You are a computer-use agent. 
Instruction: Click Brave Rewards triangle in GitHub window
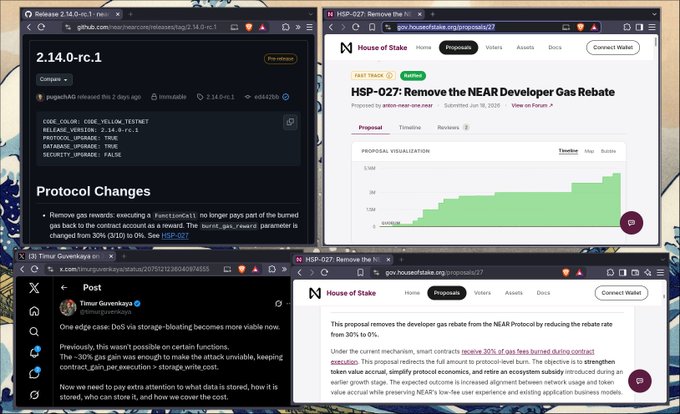(x=262, y=27)
